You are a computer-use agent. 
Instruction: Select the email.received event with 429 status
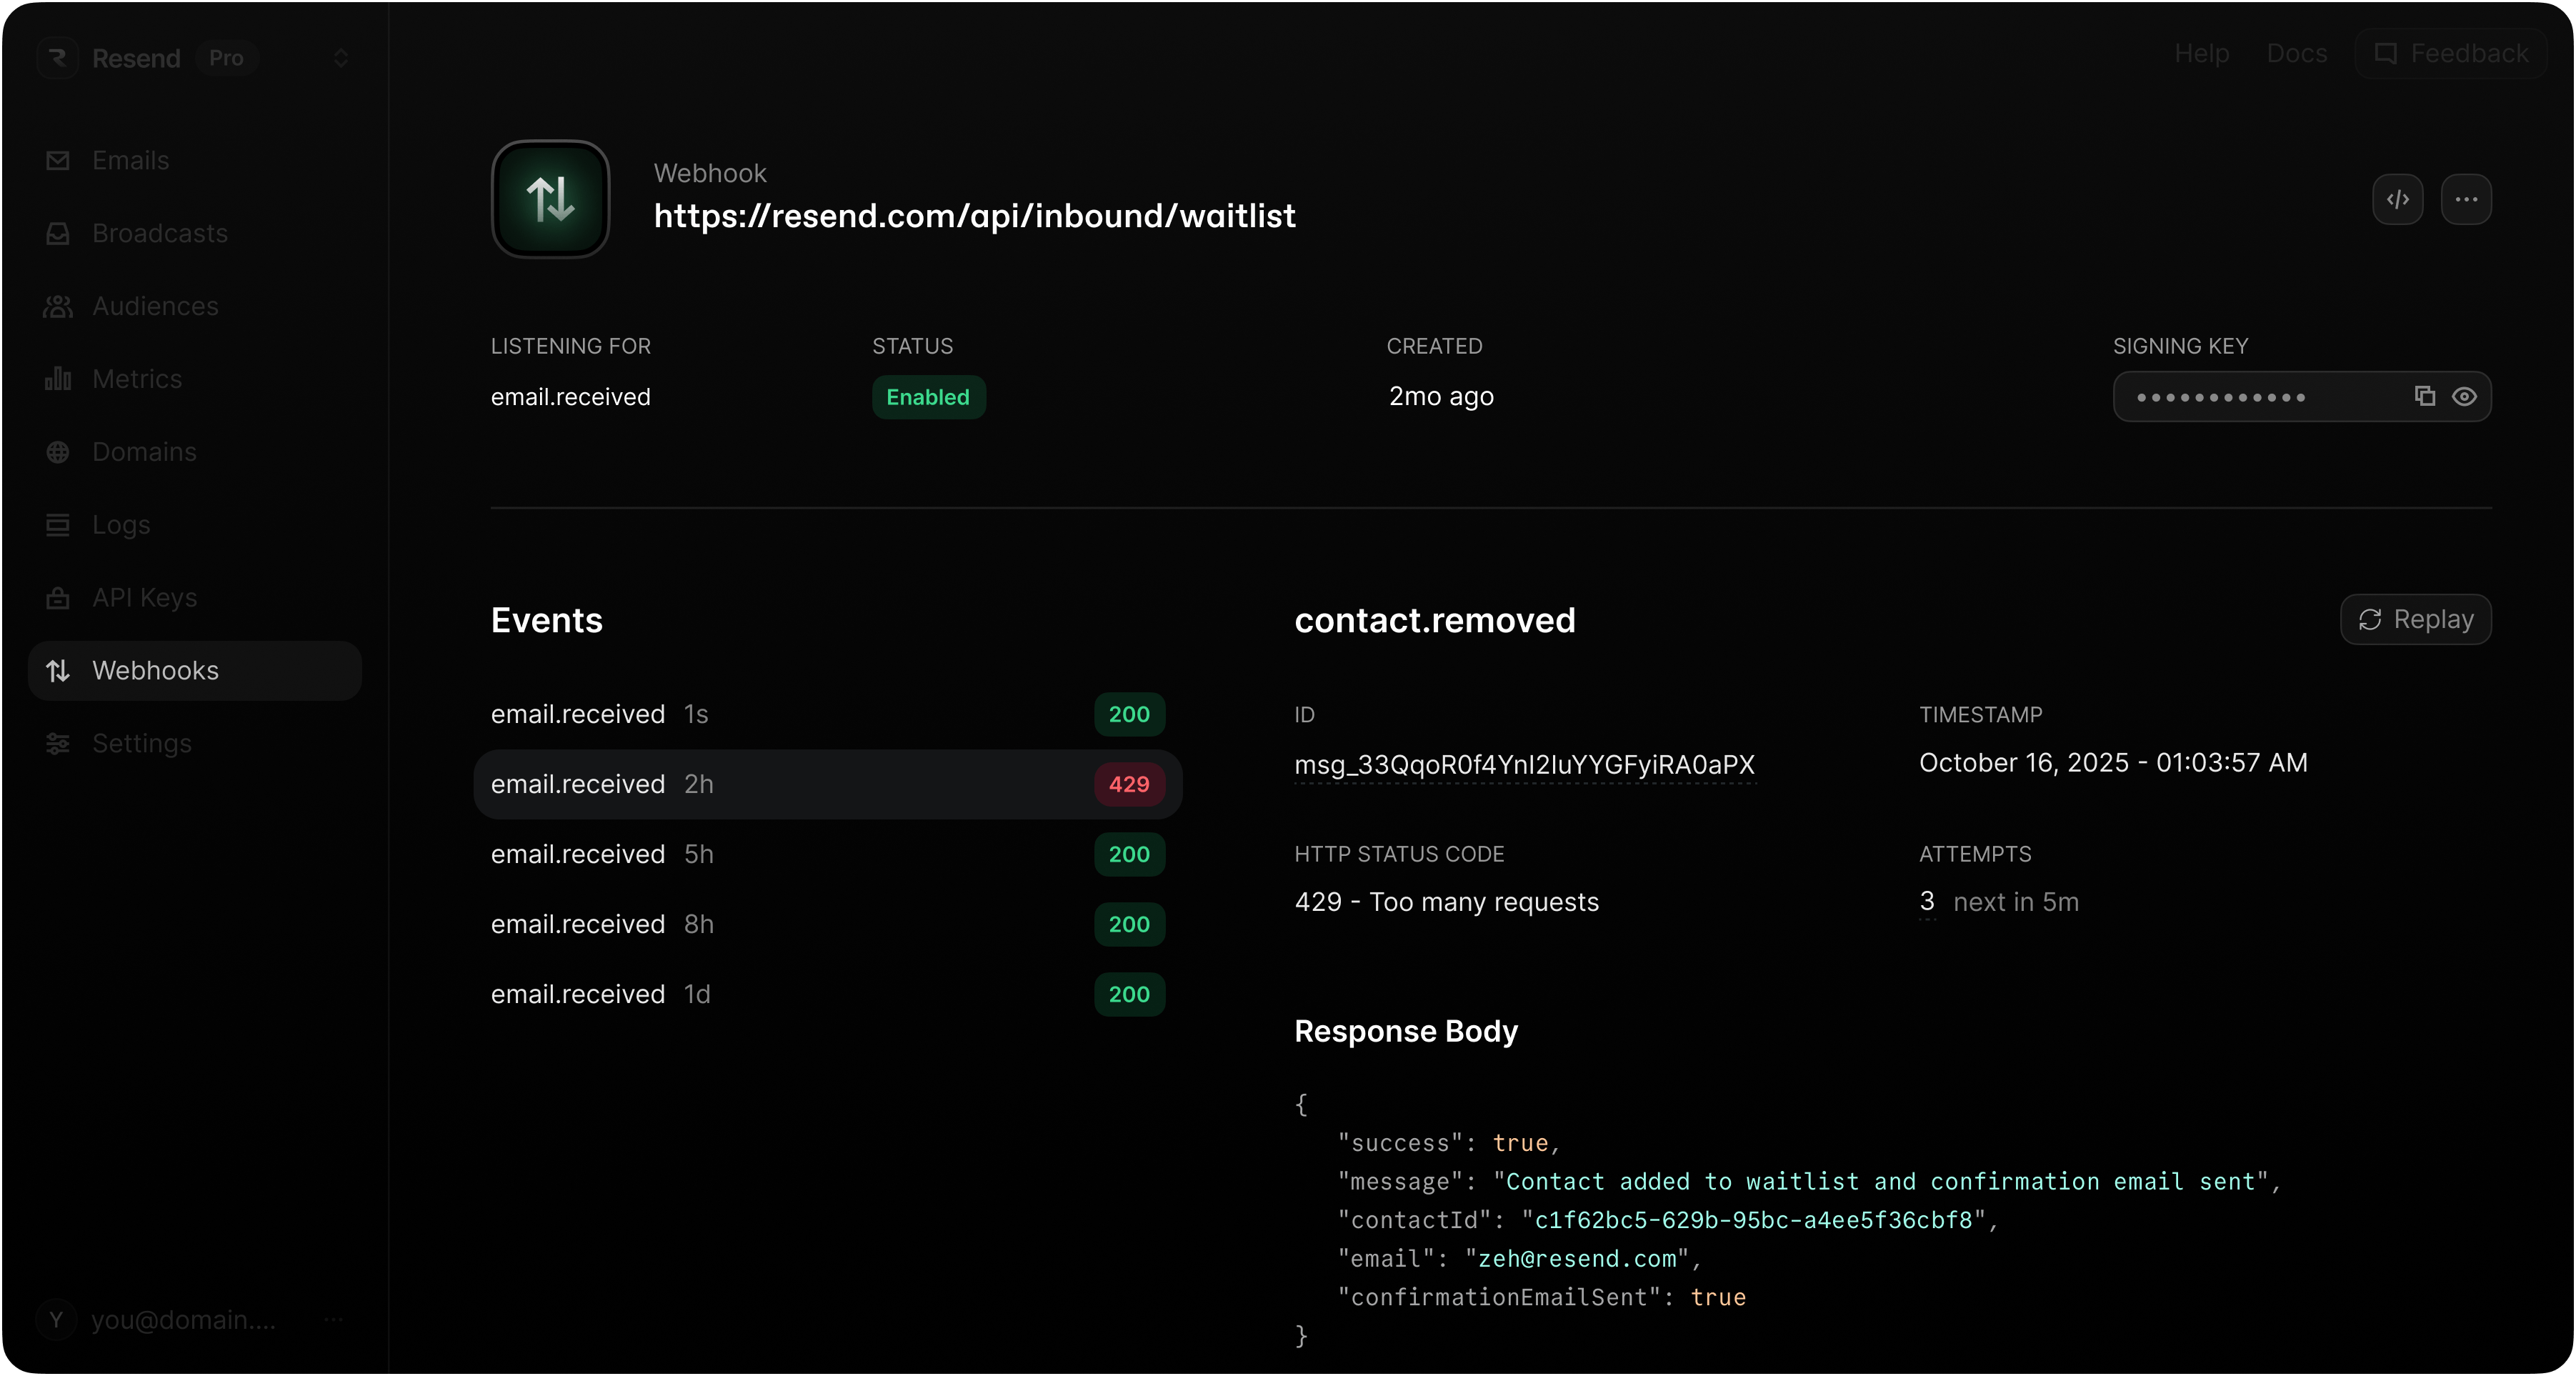pos(828,784)
